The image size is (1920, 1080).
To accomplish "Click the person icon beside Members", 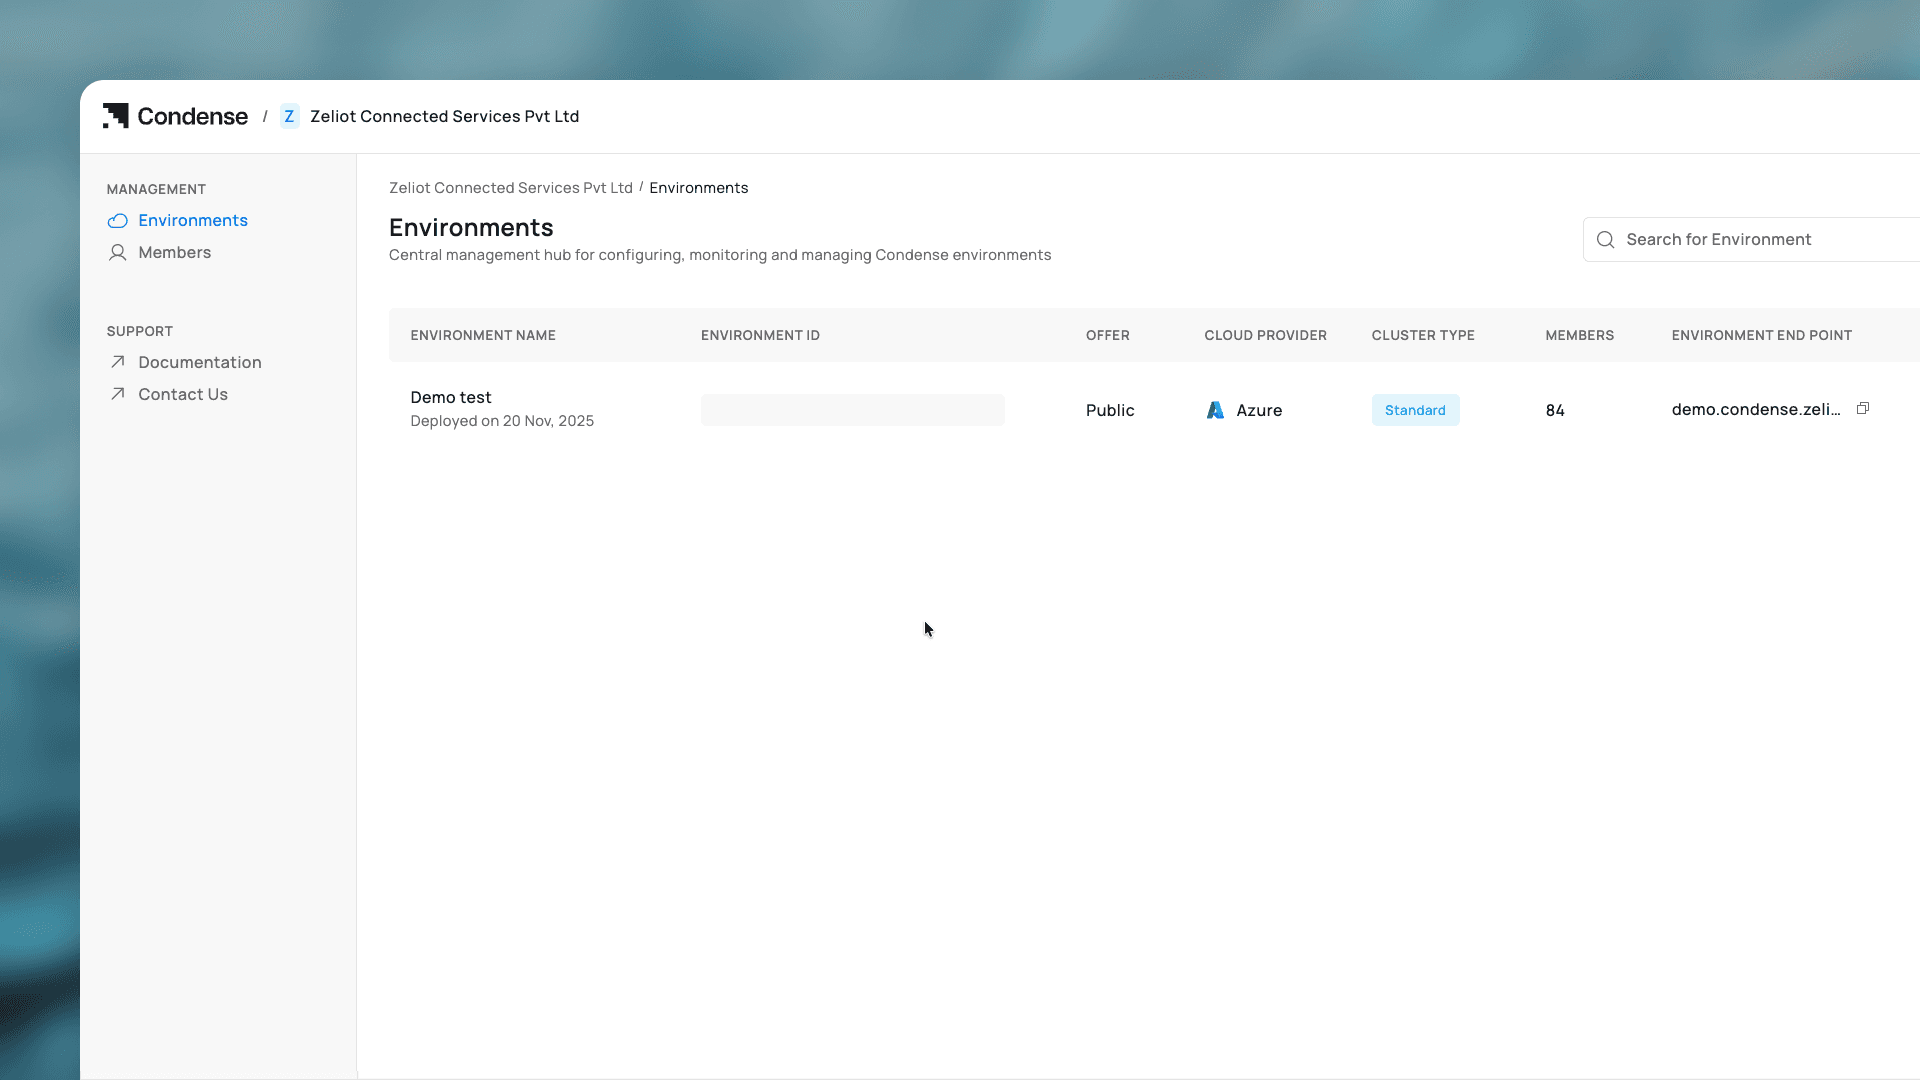I will tap(118, 253).
